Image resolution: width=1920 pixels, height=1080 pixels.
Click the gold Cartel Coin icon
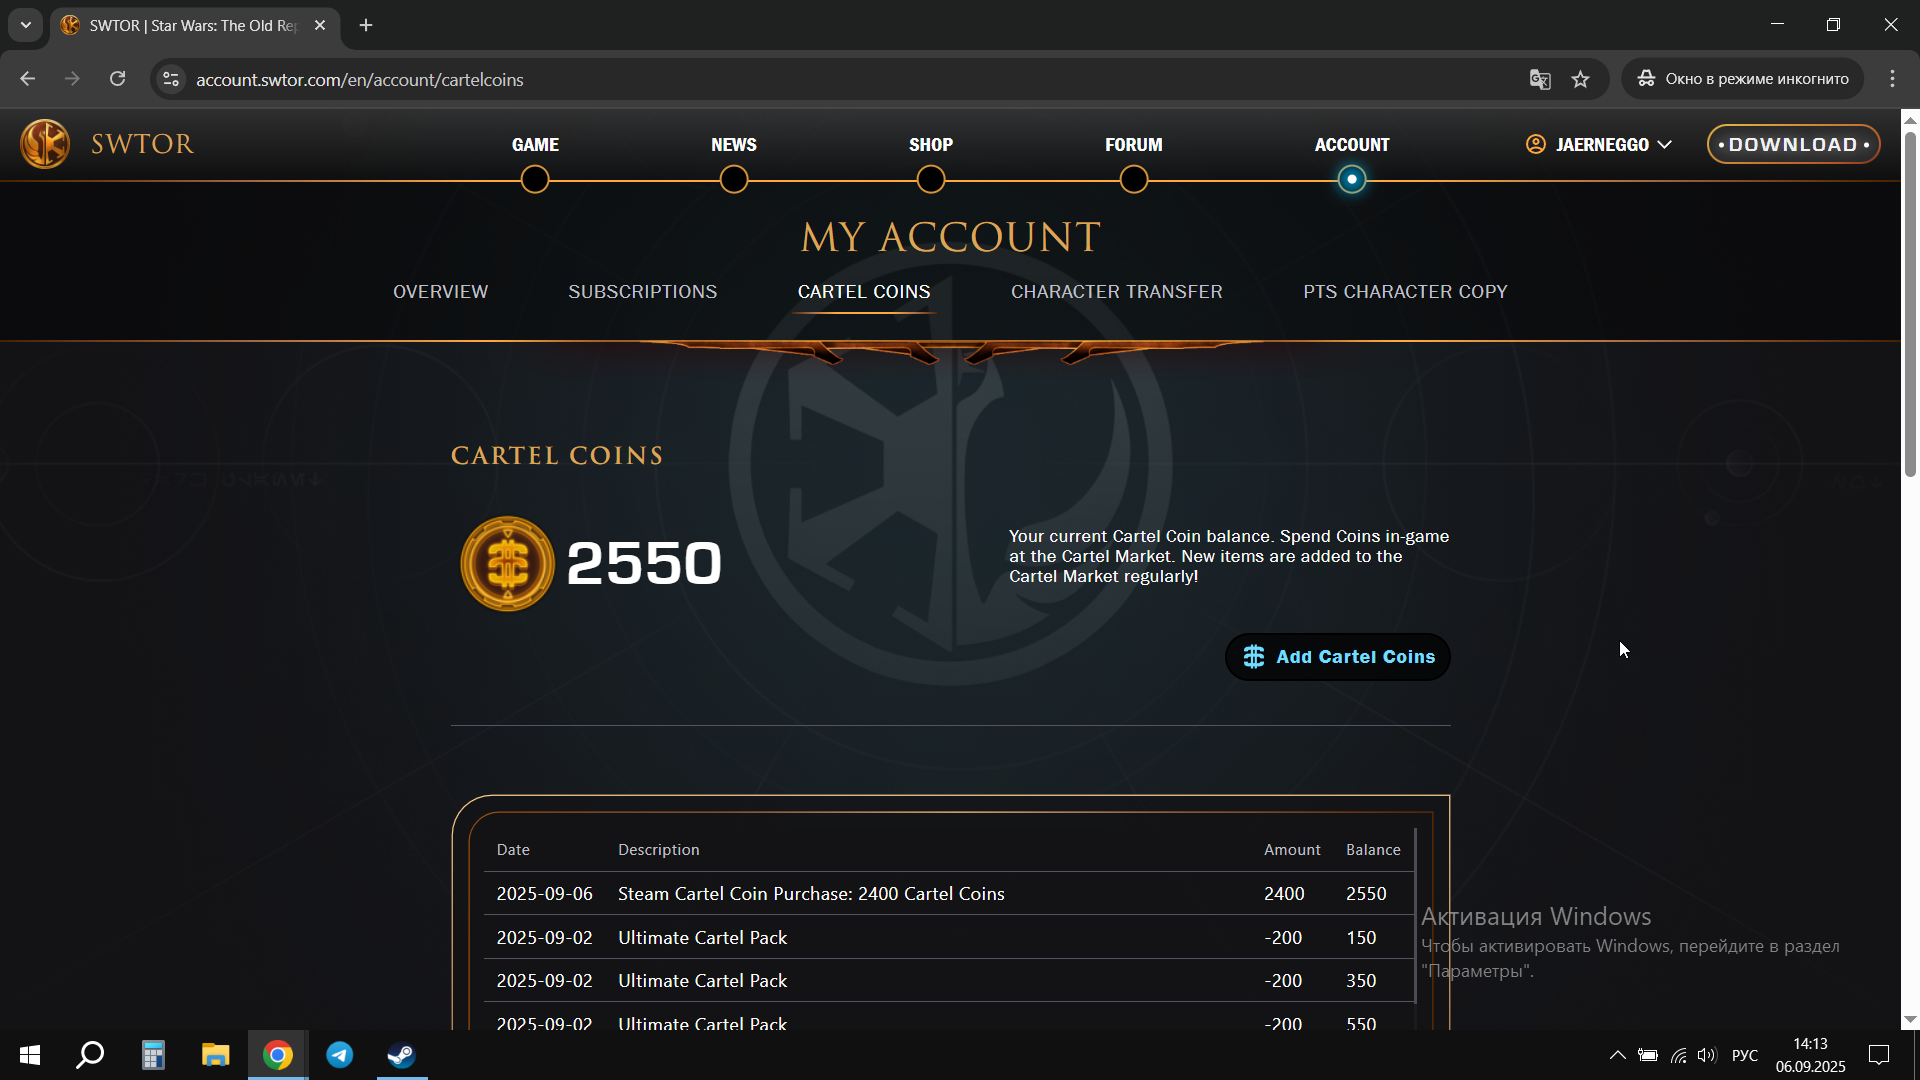pyautogui.click(x=507, y=563)
